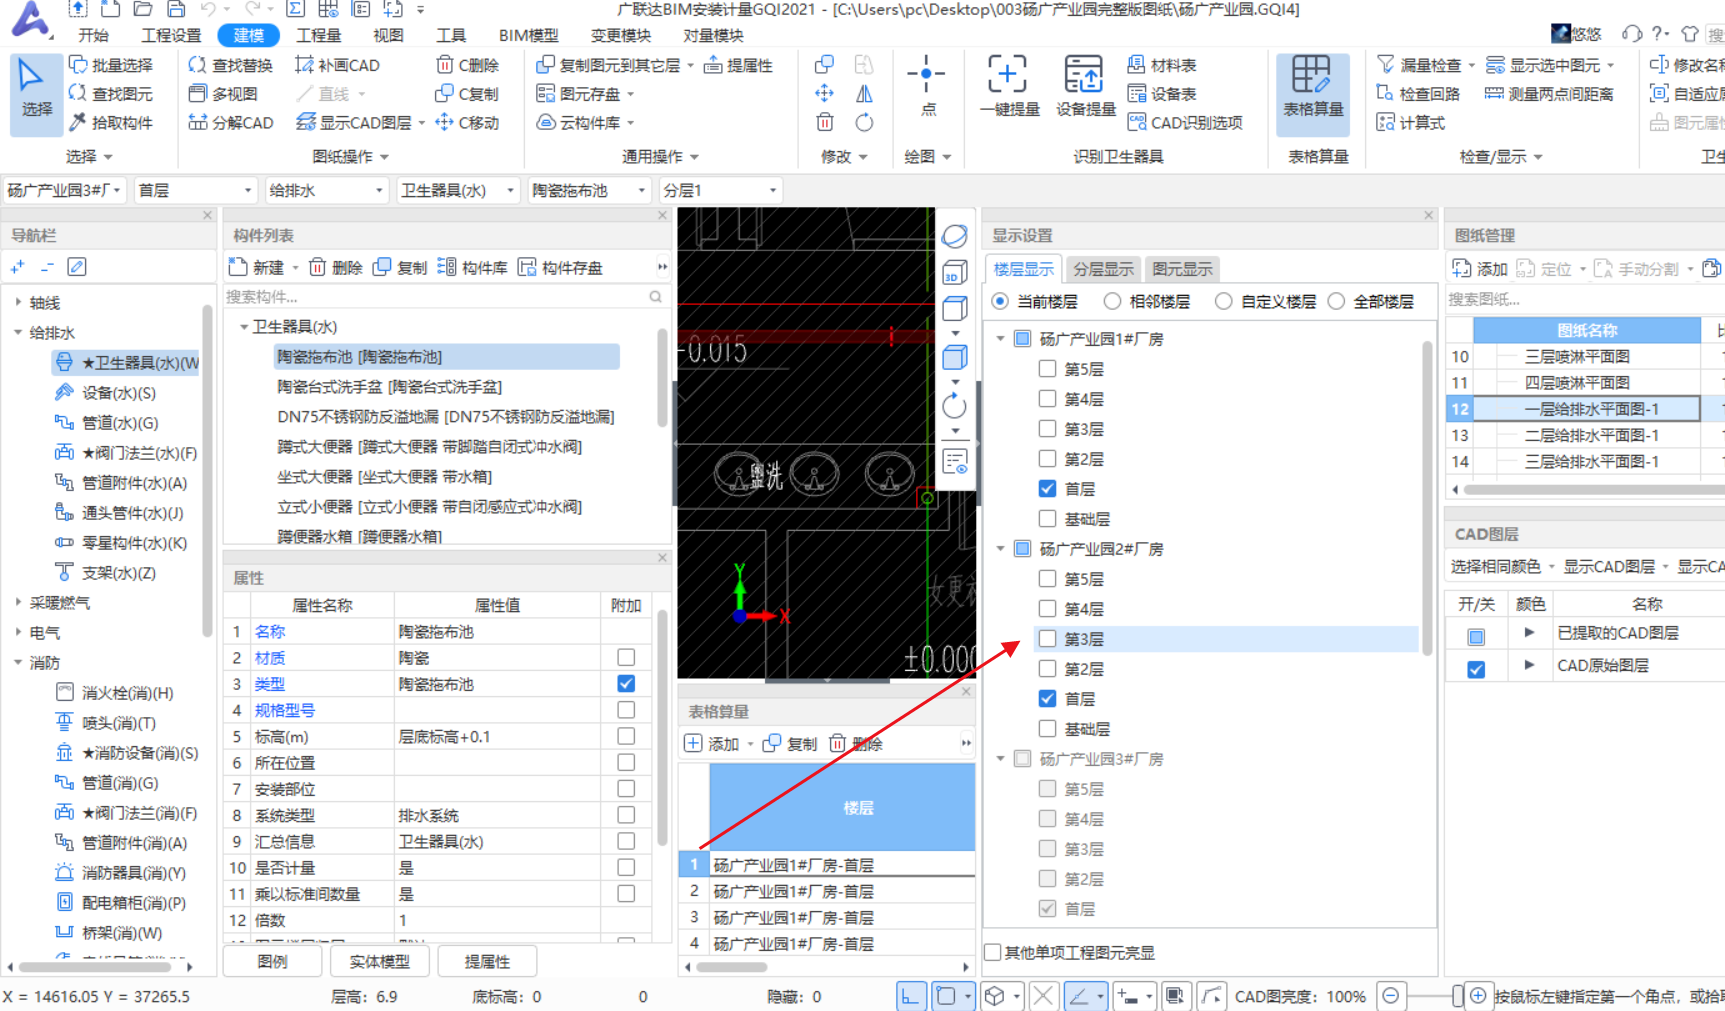The height and width of the screenshot is (1011, 1725).
Task: Click 漏量检查 tool
Action: (1420, 65)
